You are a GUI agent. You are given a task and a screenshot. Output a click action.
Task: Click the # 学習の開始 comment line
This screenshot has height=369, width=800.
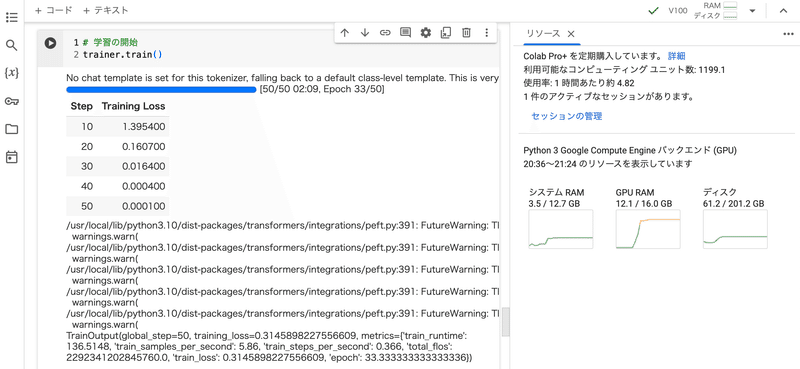[x=110, y=42]
